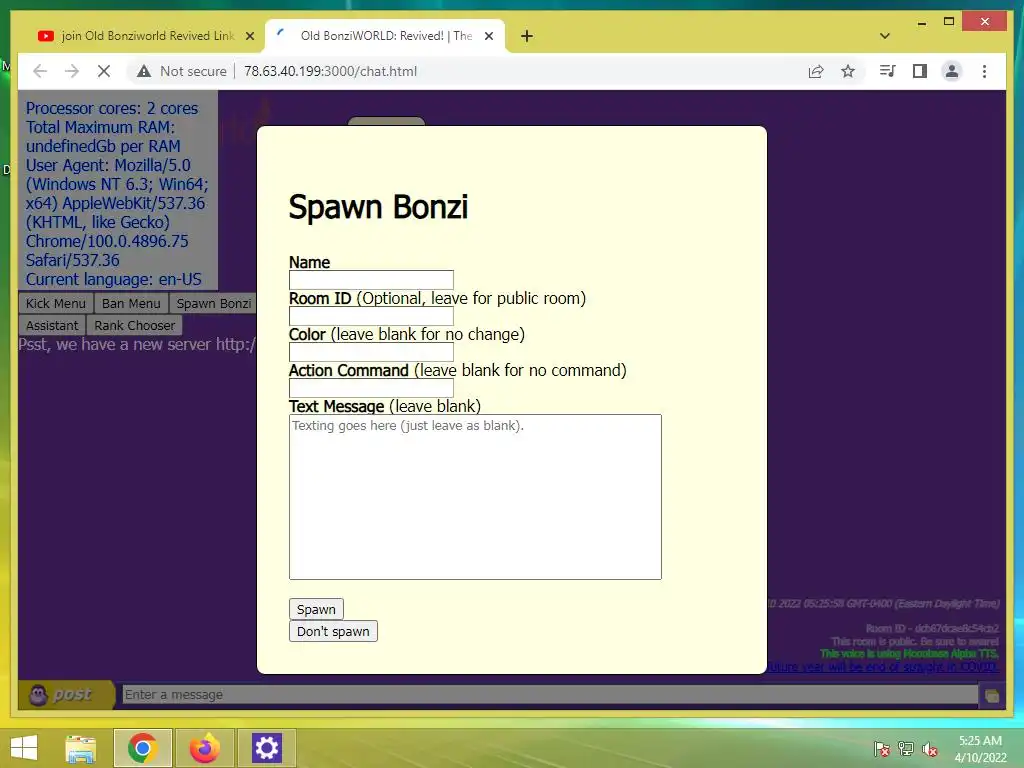Focus the Room ID input field
This screenshot has width=1024, height=768.
point(371,315)
